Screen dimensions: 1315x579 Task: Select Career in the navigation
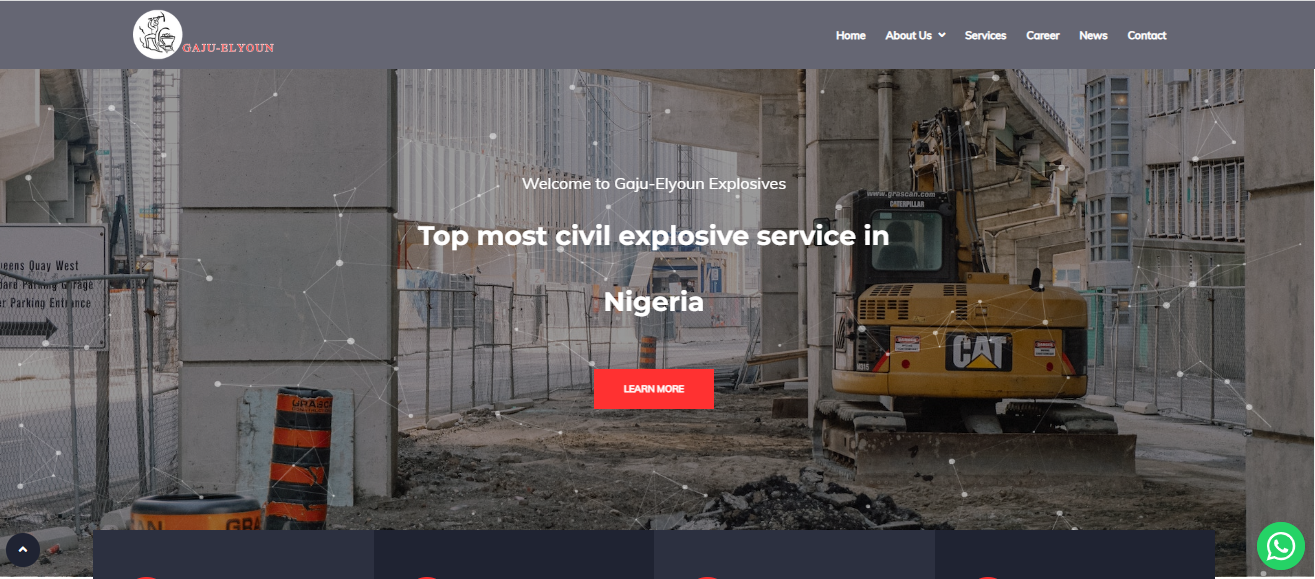pyautogui.click(x=1042, y=35)
